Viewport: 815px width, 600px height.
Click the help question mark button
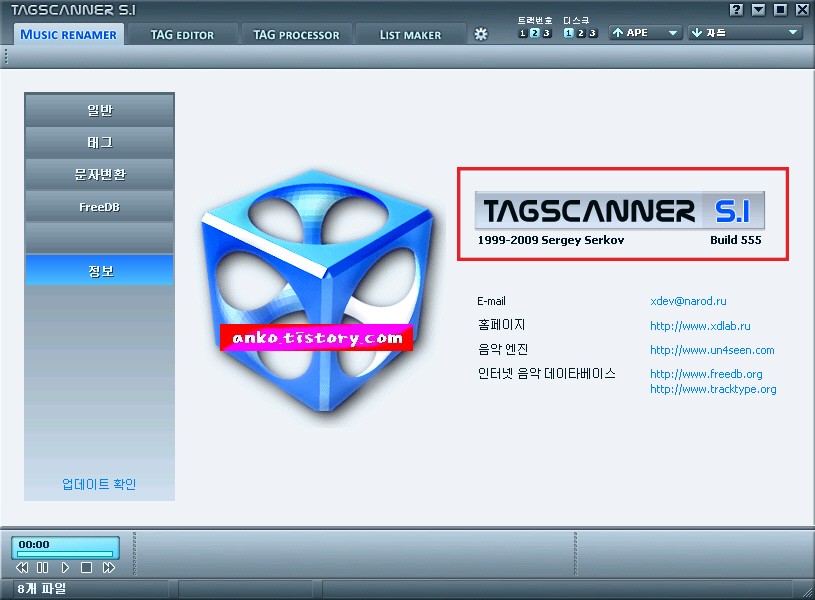(x=736, y=10)
